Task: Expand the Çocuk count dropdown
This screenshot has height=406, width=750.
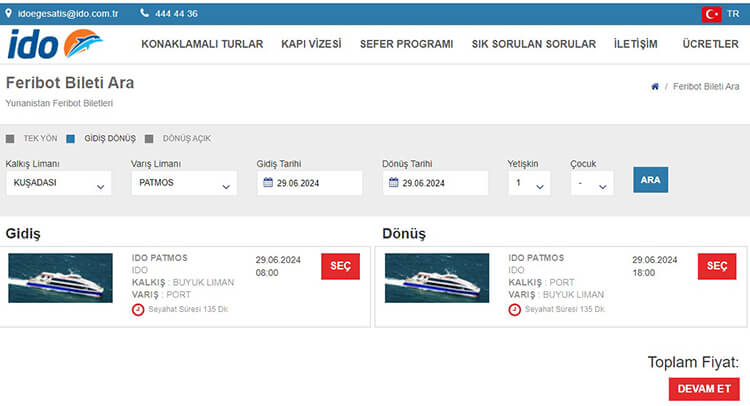Action: click(592, 183)
